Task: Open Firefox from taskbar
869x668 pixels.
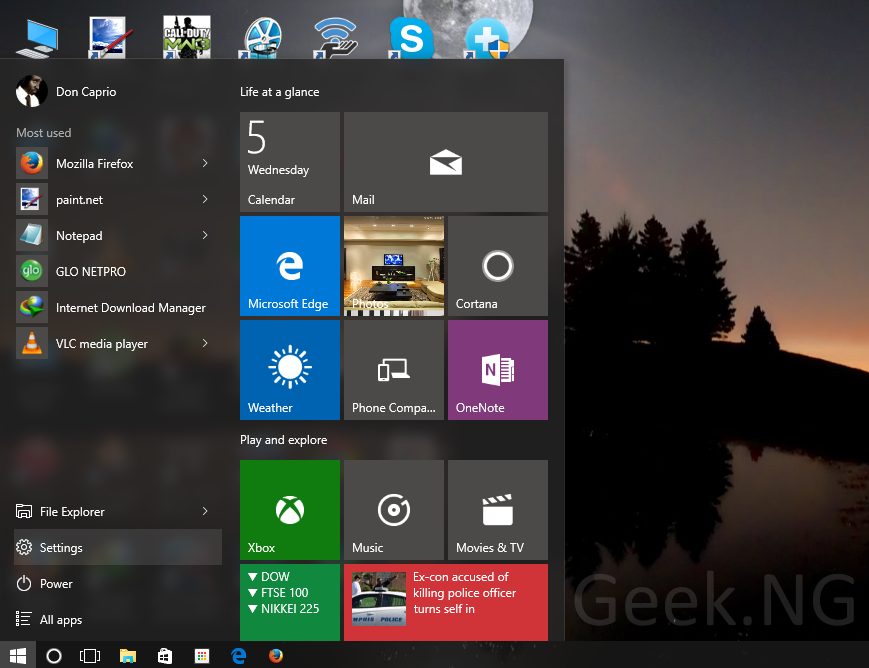Action: click(x=275, y=656)
